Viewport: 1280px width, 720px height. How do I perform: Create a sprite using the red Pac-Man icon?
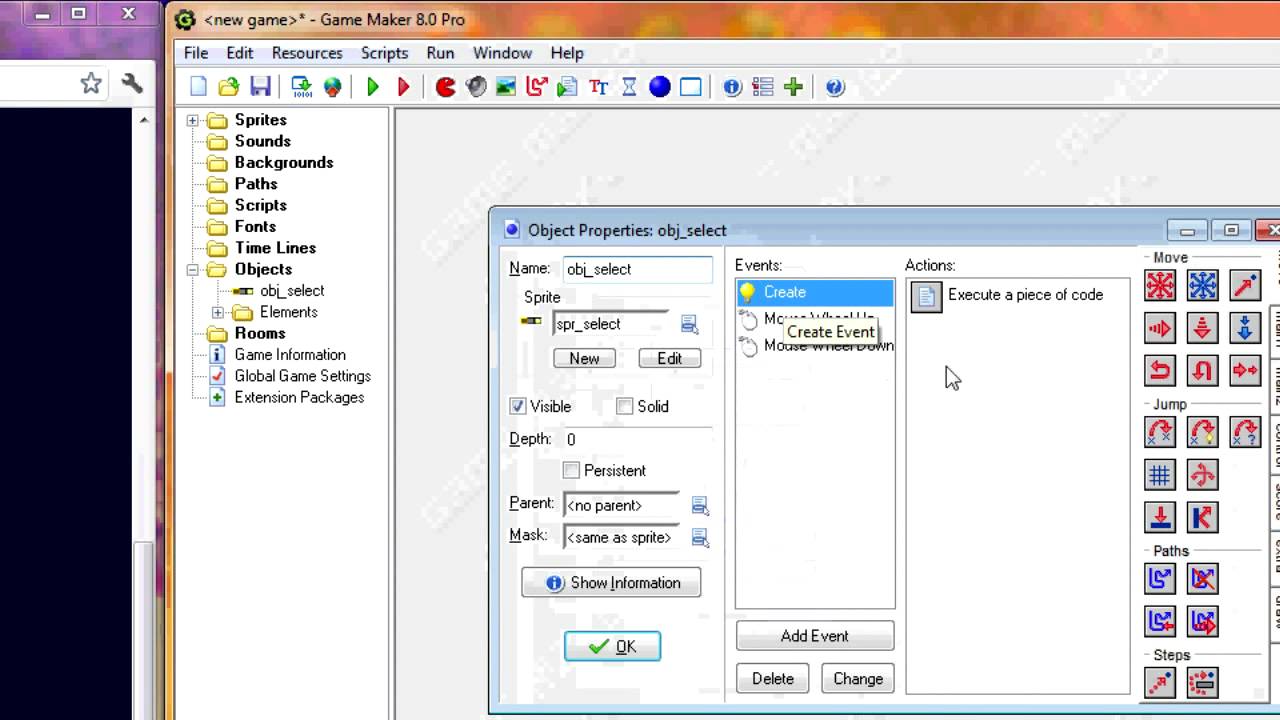446,87
